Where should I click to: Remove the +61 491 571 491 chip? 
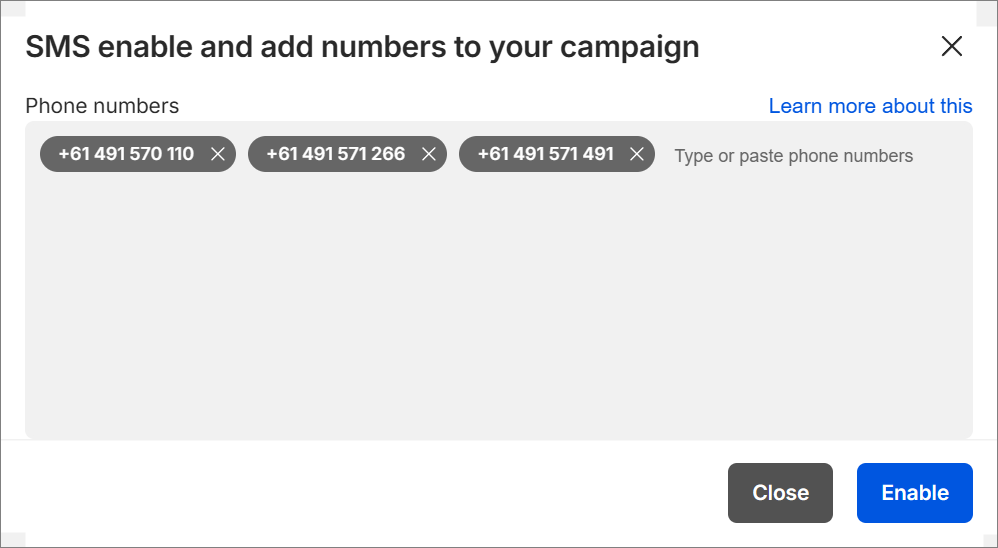pos(636,154)
